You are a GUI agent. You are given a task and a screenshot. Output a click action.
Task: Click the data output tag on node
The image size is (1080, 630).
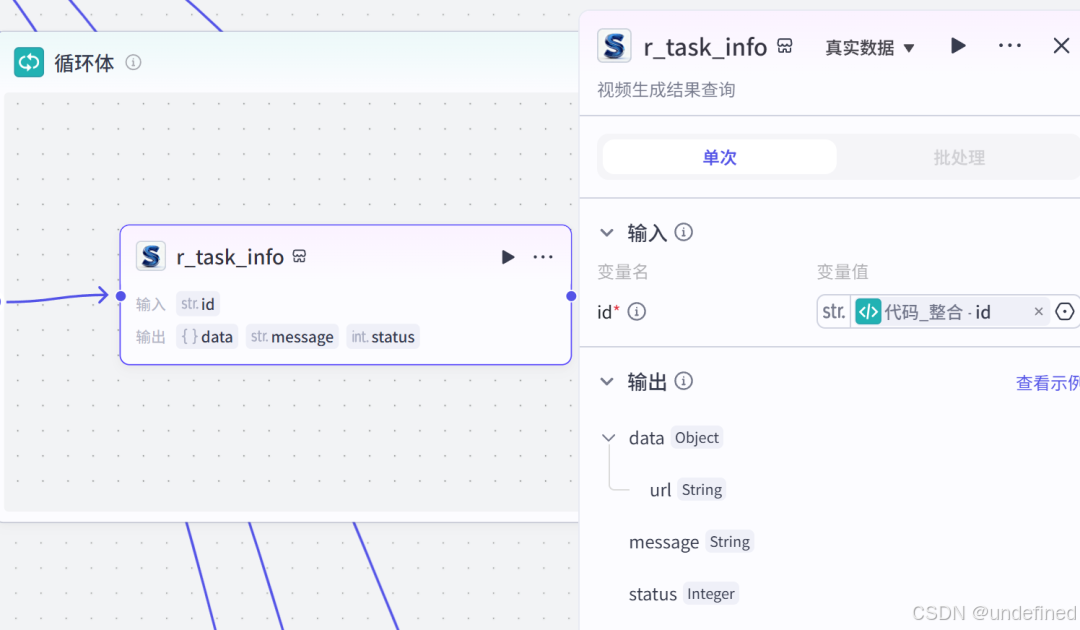pos(207,337)
